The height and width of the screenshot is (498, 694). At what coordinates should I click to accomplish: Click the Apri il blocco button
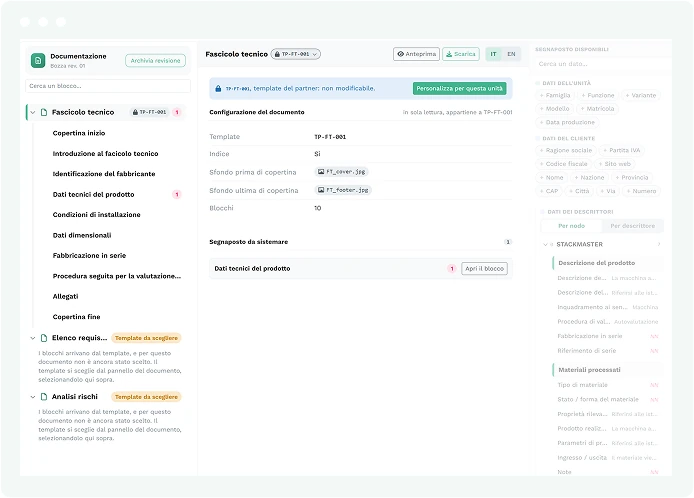(484, 269)
